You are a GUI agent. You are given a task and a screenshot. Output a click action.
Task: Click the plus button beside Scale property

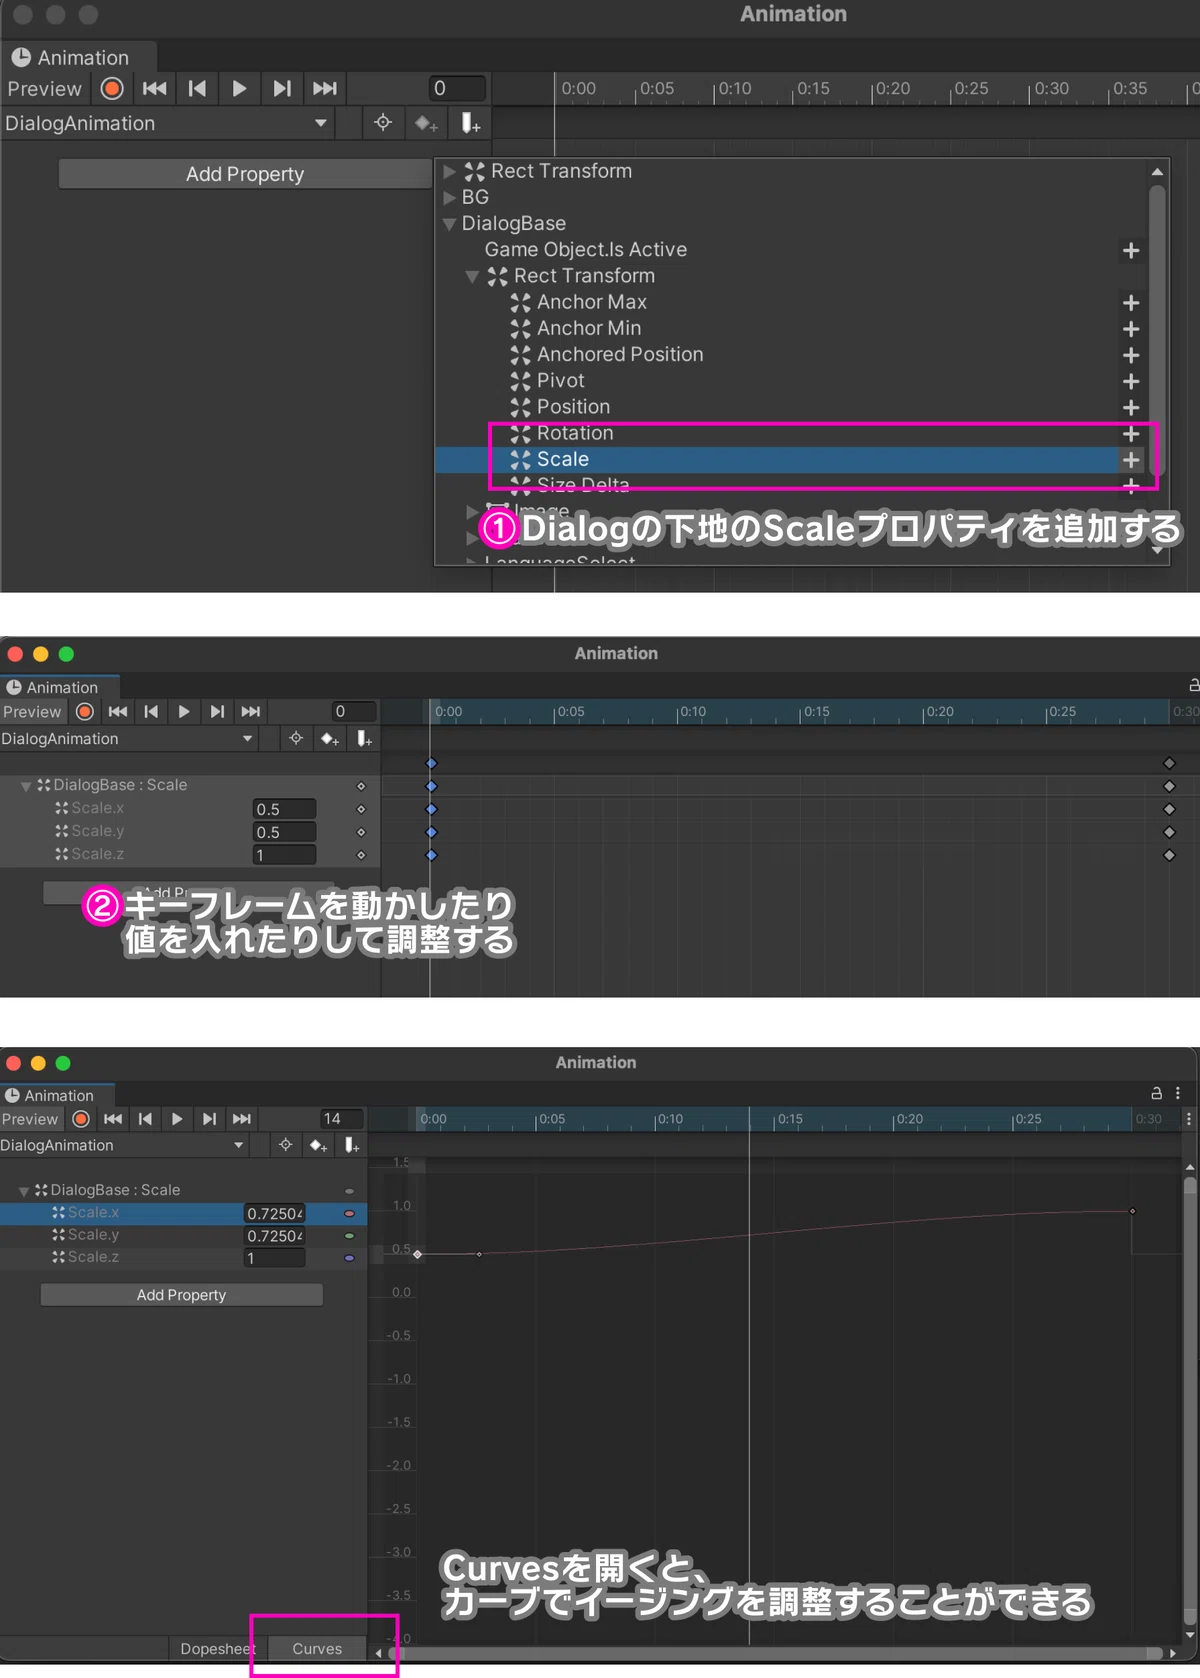pos(1130,460)
